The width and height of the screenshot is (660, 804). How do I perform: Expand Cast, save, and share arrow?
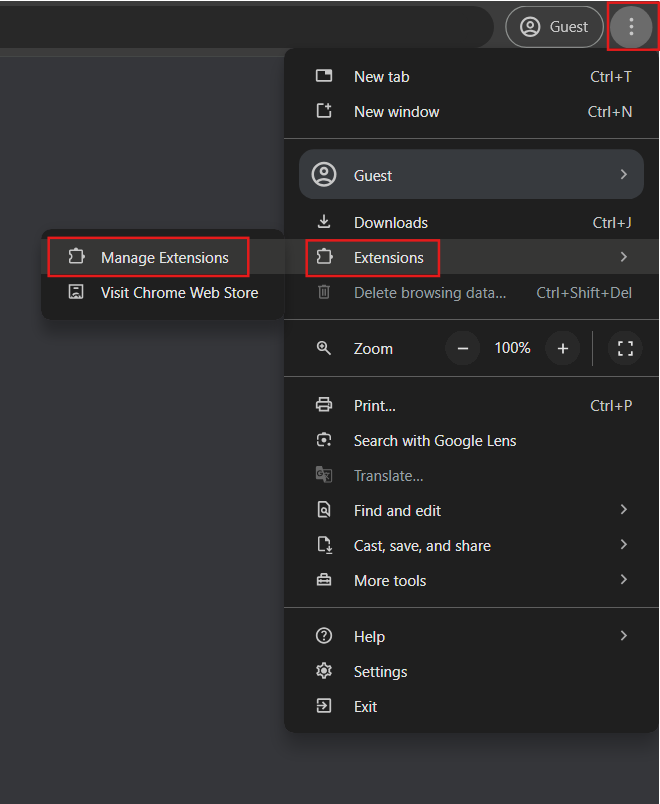624,545
